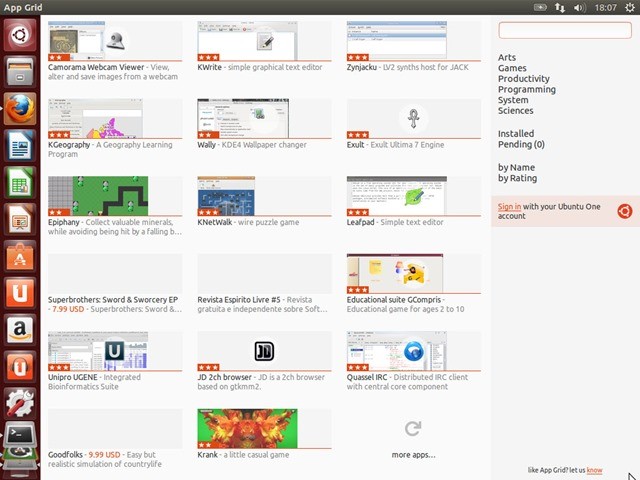Open Ubuntu Dash home from launcher
The height and width of the screenshot is (480, 640).
[x=20, y=35]
